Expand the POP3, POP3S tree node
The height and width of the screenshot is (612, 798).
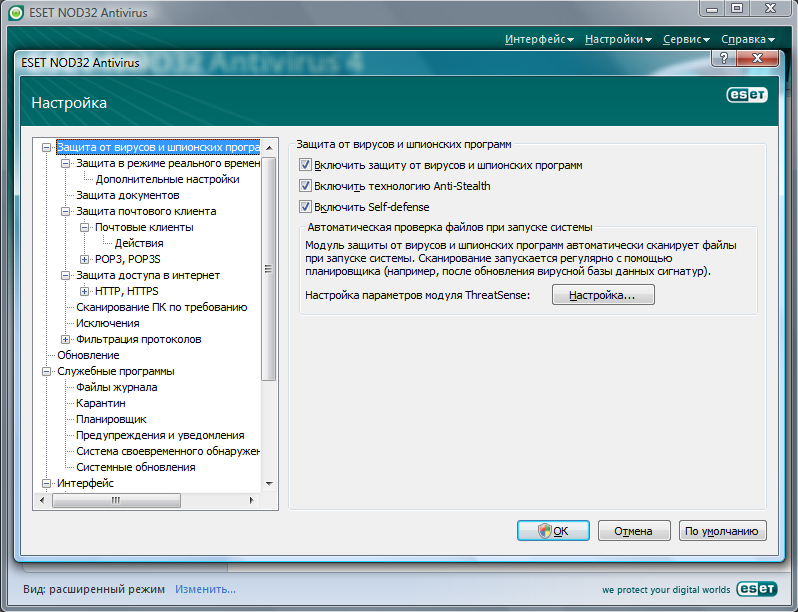(x=85, y=259)
